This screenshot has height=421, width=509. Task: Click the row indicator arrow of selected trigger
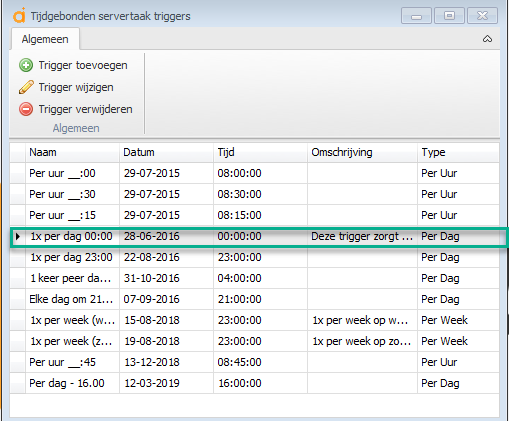[18, 236]
